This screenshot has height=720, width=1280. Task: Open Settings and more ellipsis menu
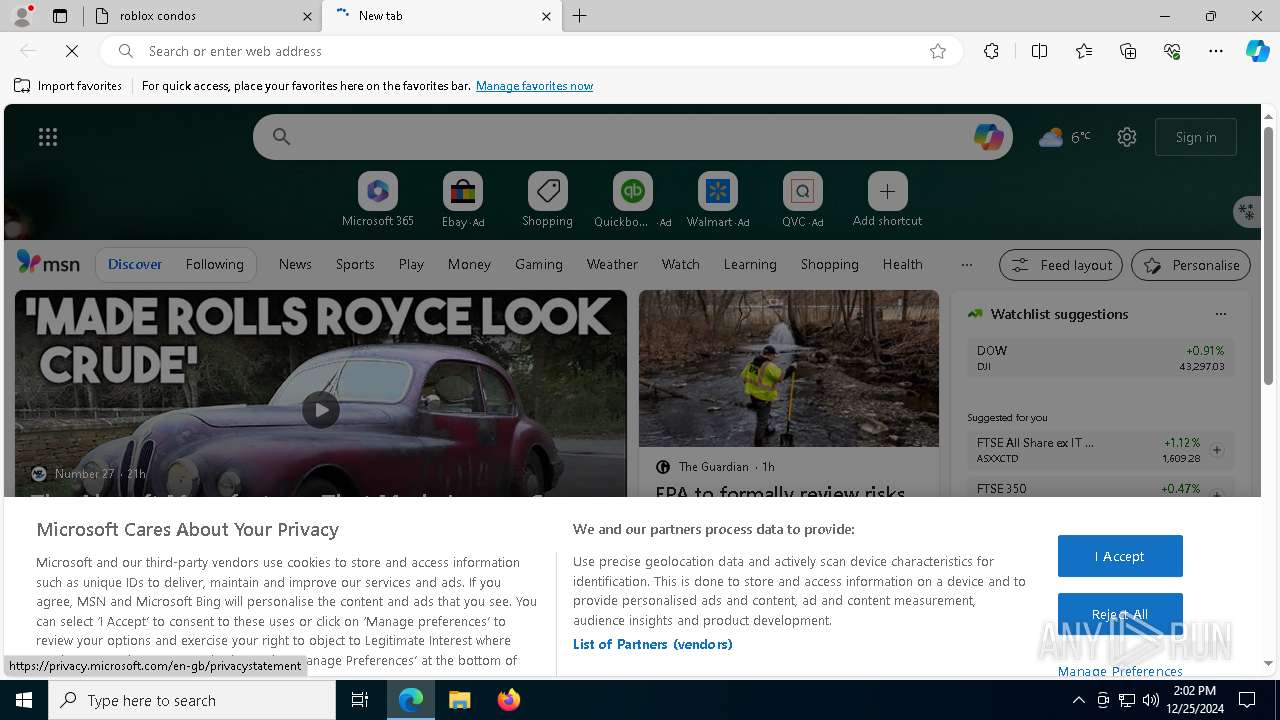point(1216,51)
